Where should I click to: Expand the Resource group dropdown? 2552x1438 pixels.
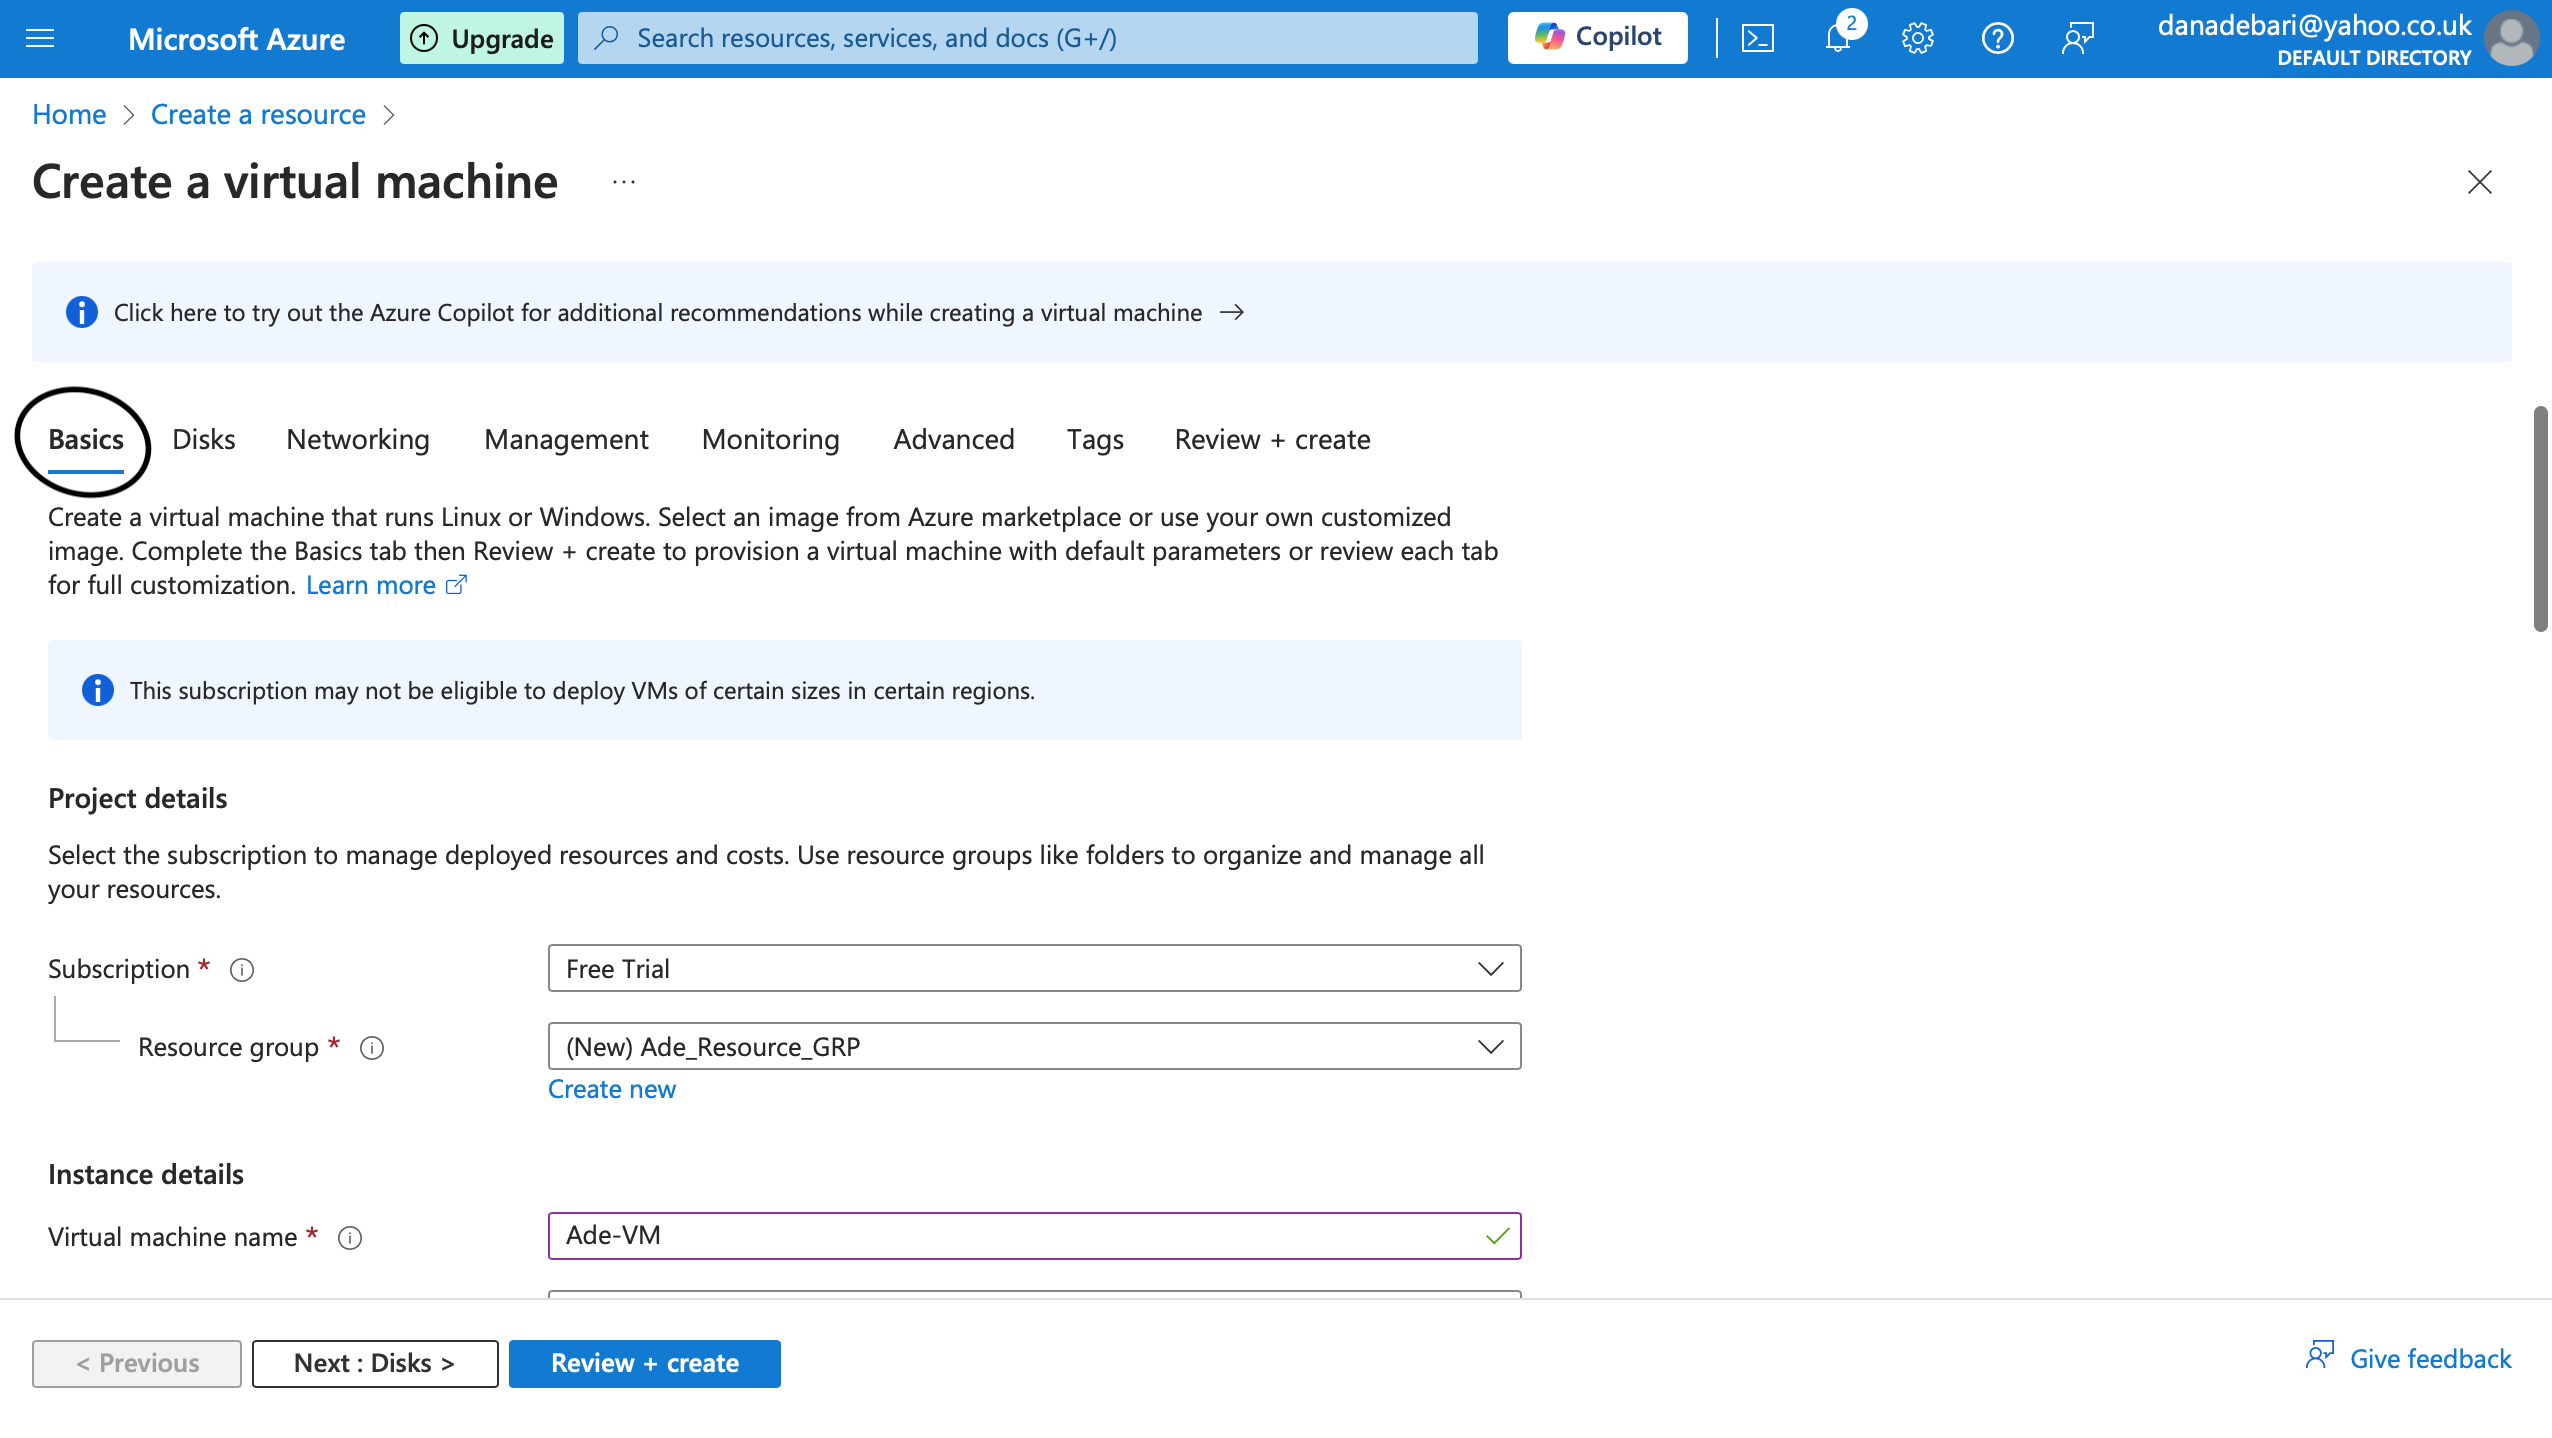(1034, 1046)
